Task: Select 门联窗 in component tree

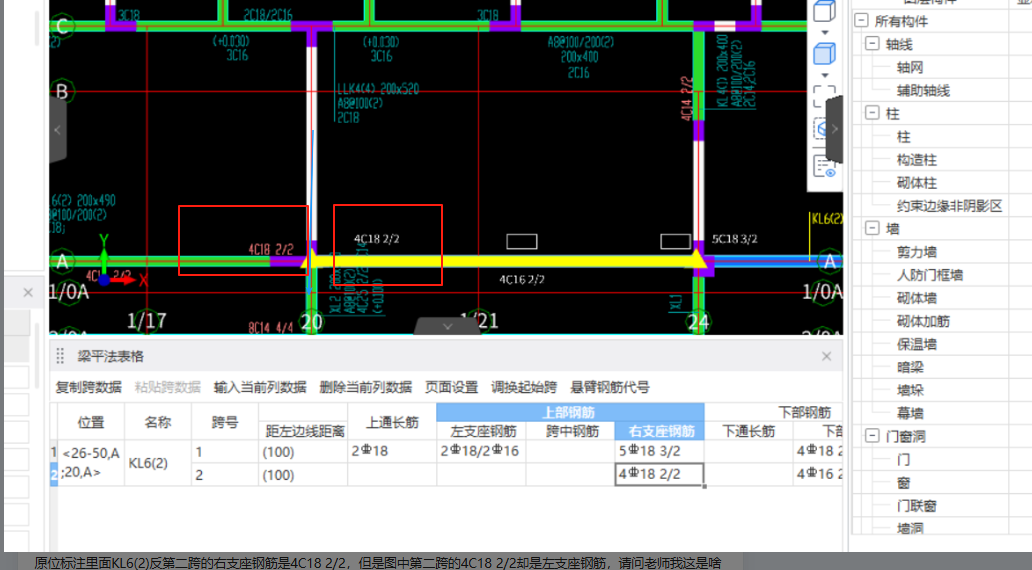Action: click(x=916, y=505)
